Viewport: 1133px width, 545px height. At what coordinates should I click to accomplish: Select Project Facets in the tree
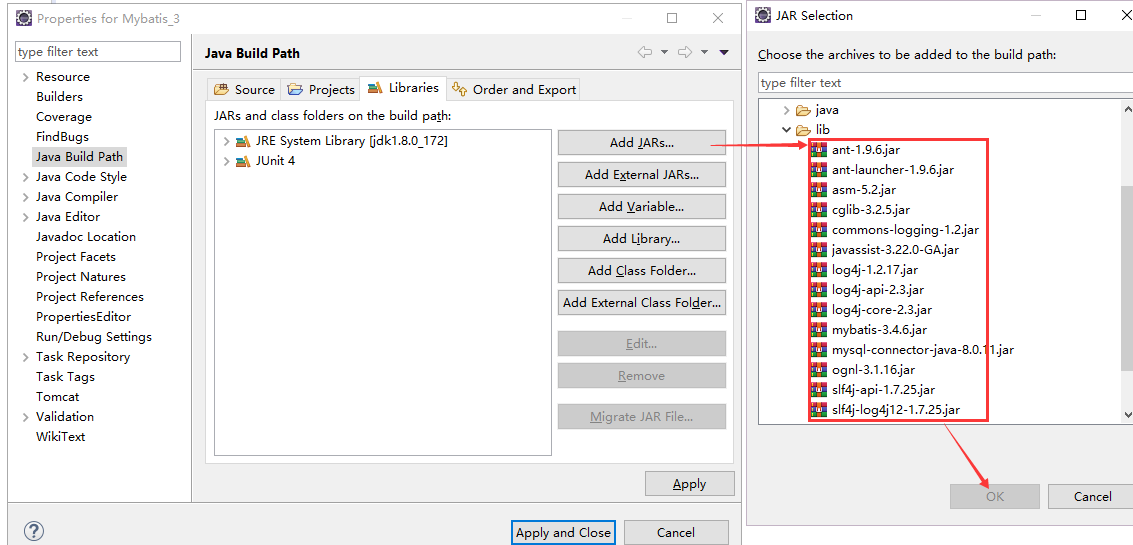click(76, 257)
